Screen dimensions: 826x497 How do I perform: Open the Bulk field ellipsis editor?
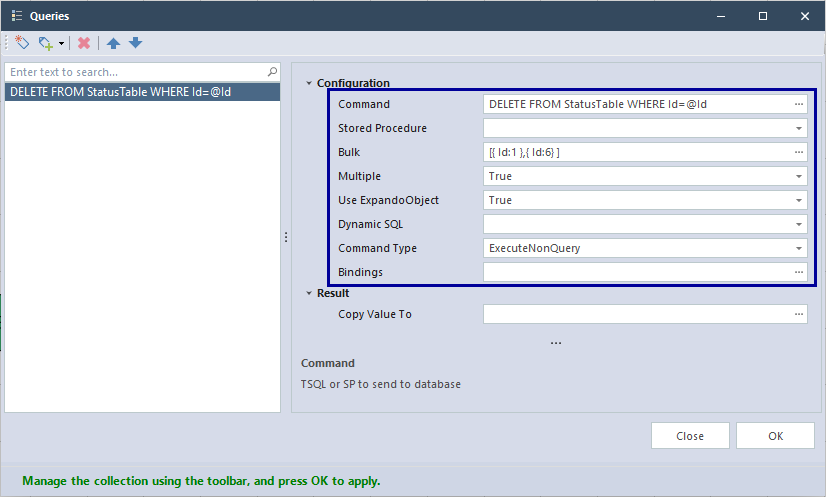click(x=799, y=152)
